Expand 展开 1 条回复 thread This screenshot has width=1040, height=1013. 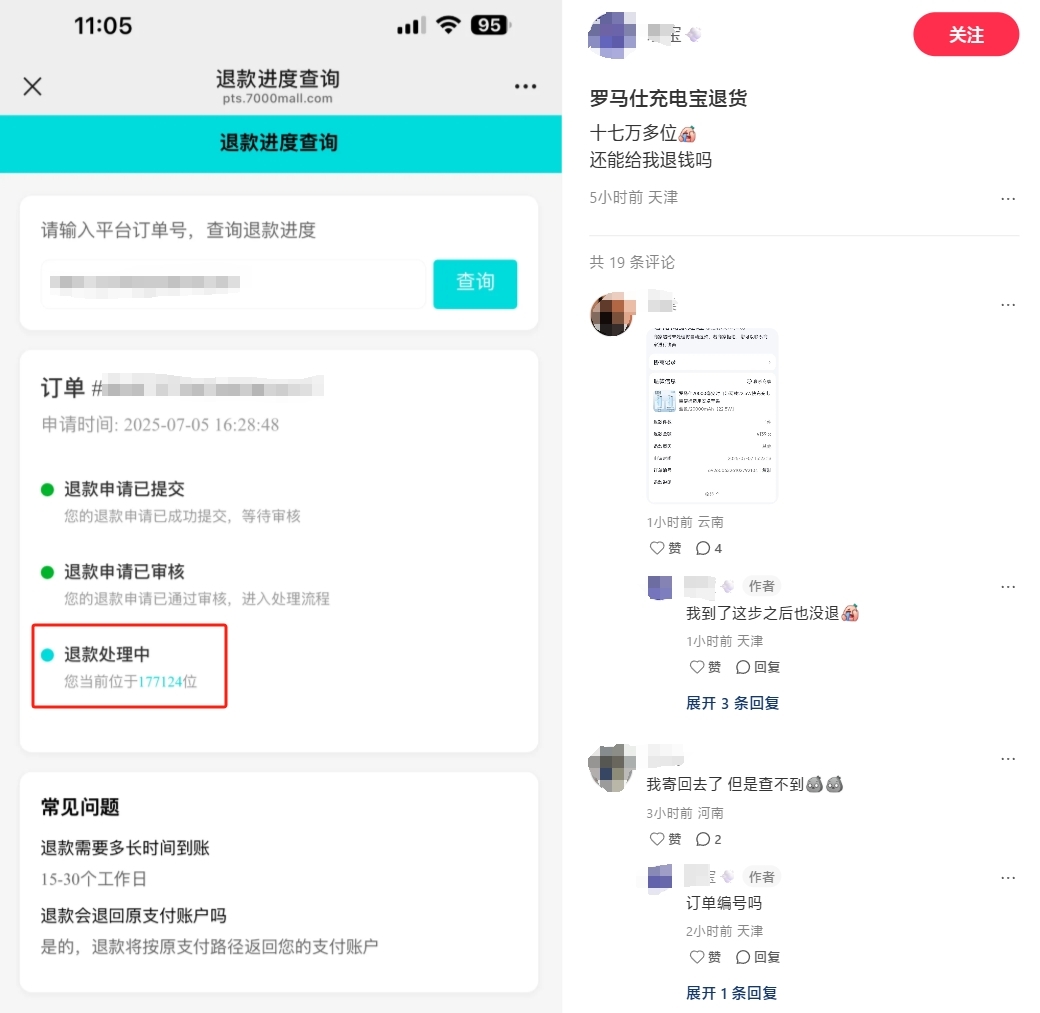(731, 993)
